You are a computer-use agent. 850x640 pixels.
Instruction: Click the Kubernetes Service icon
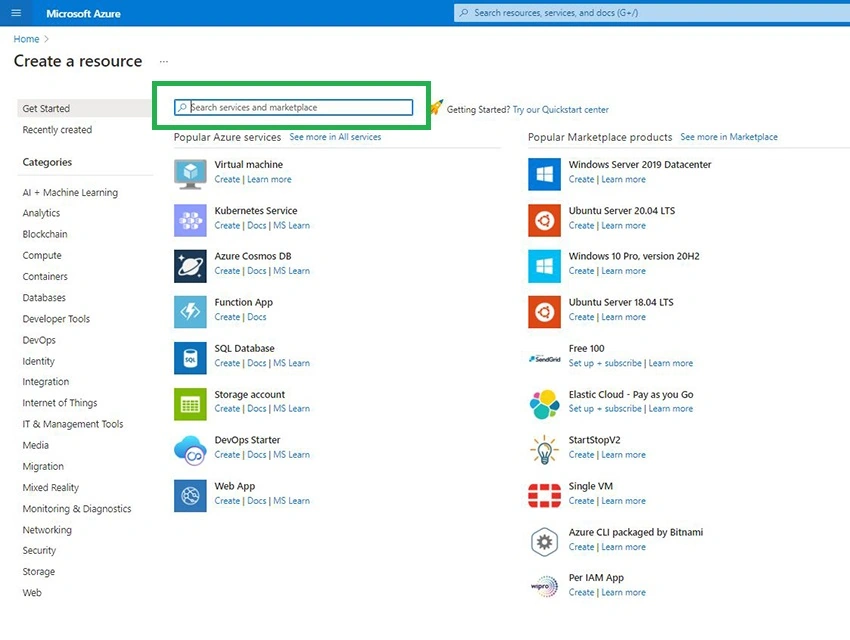point(190,220)
